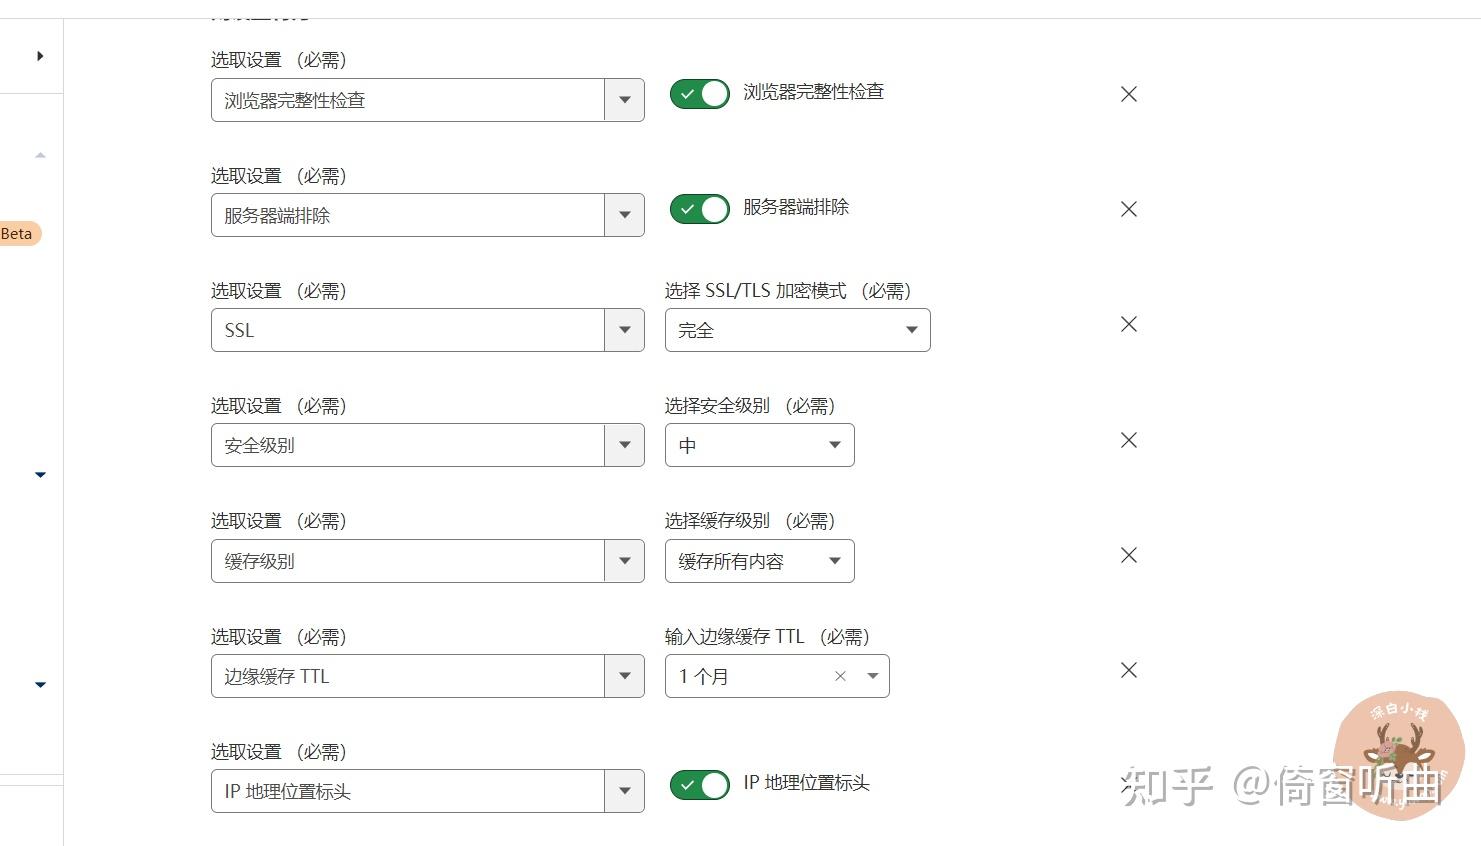Turn off the IP 地理位置标头 switch
1481x846 pixels.
coord(699,785)
